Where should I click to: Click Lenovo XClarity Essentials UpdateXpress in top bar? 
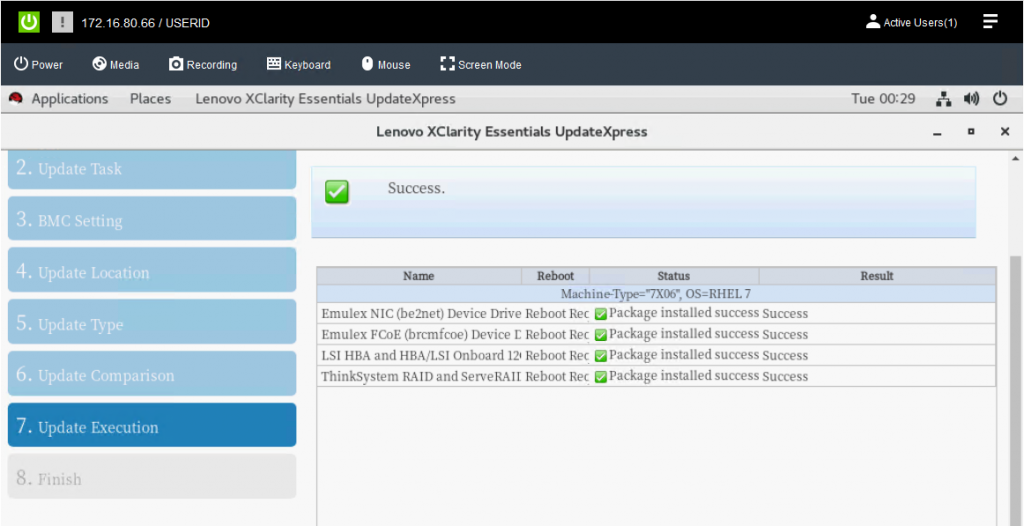click(x=325, y=99)
